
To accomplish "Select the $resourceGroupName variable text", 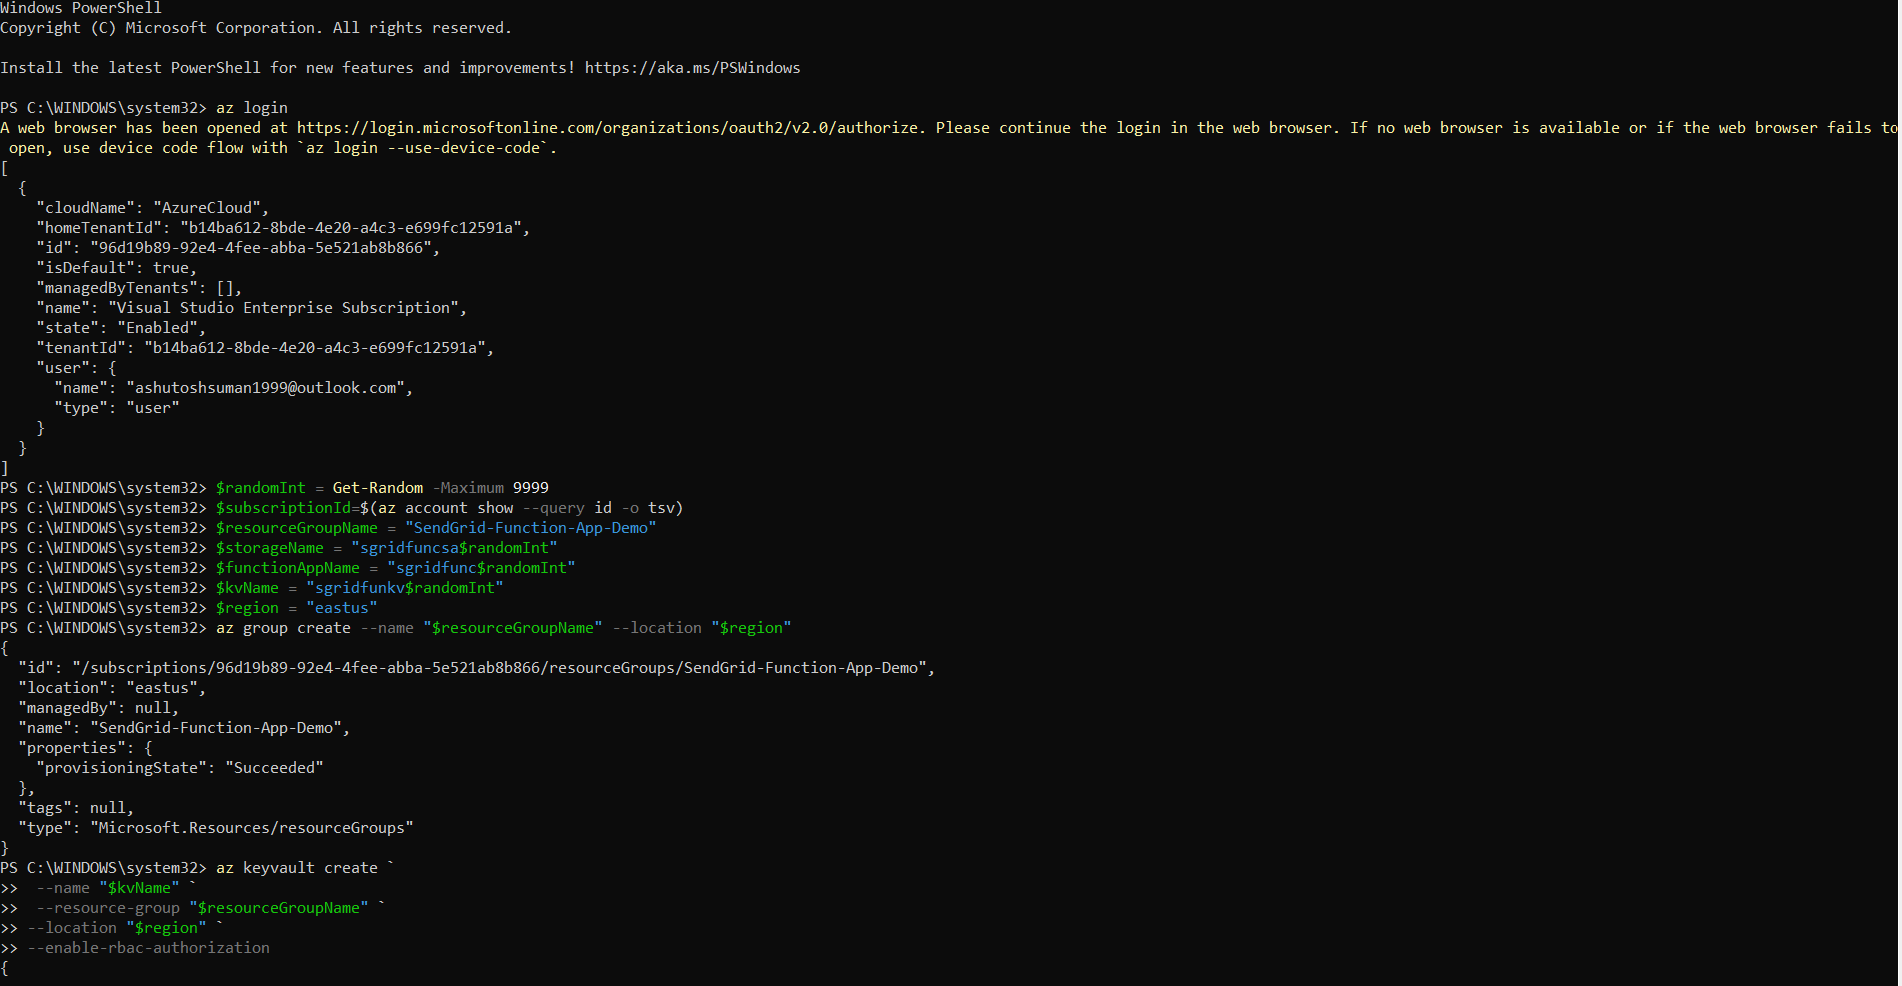I will click(297, 527).
